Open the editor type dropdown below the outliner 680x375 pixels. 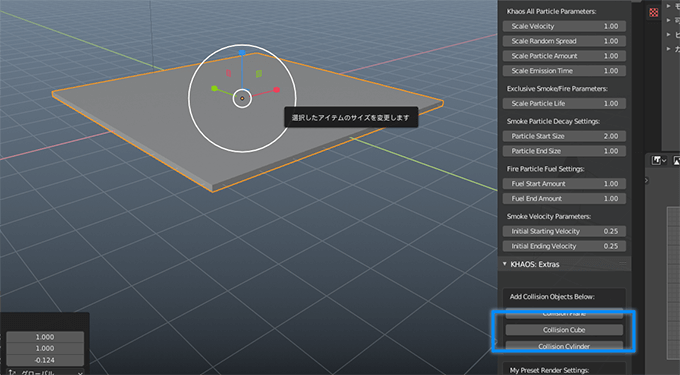point(659,160)
